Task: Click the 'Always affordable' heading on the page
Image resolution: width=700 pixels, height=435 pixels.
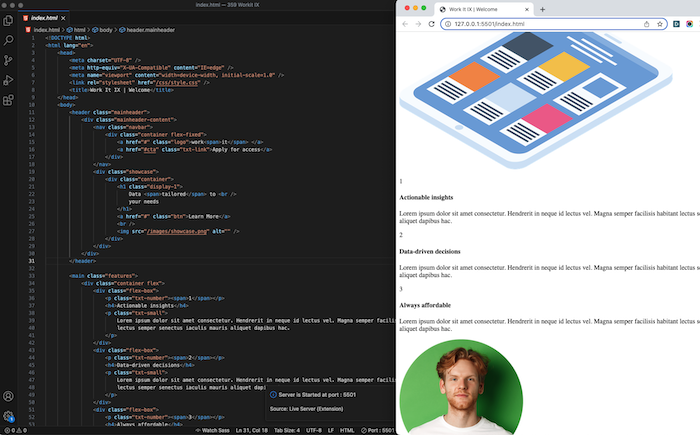Action: 425,305
